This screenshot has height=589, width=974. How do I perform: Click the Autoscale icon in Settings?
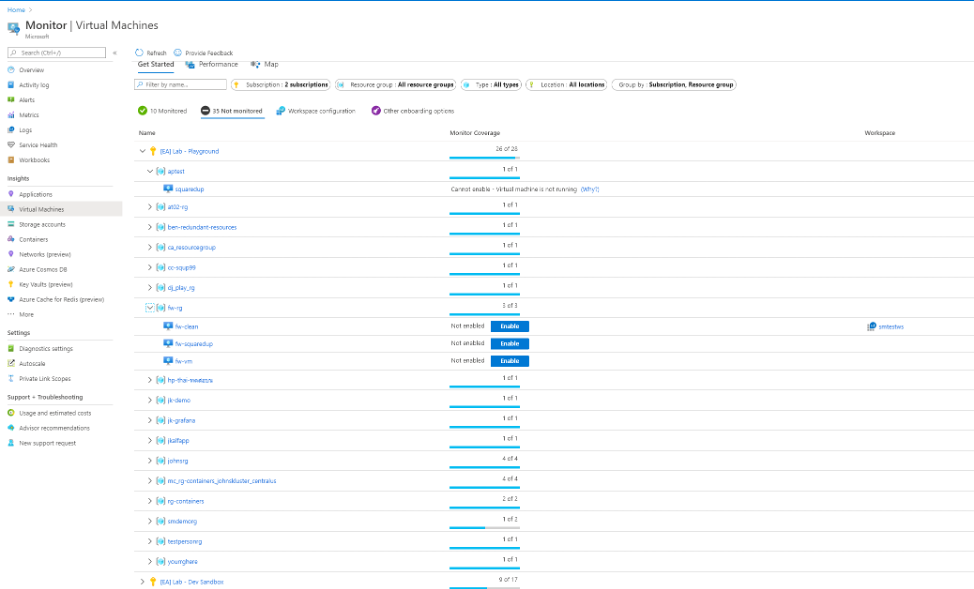(11, 363)
